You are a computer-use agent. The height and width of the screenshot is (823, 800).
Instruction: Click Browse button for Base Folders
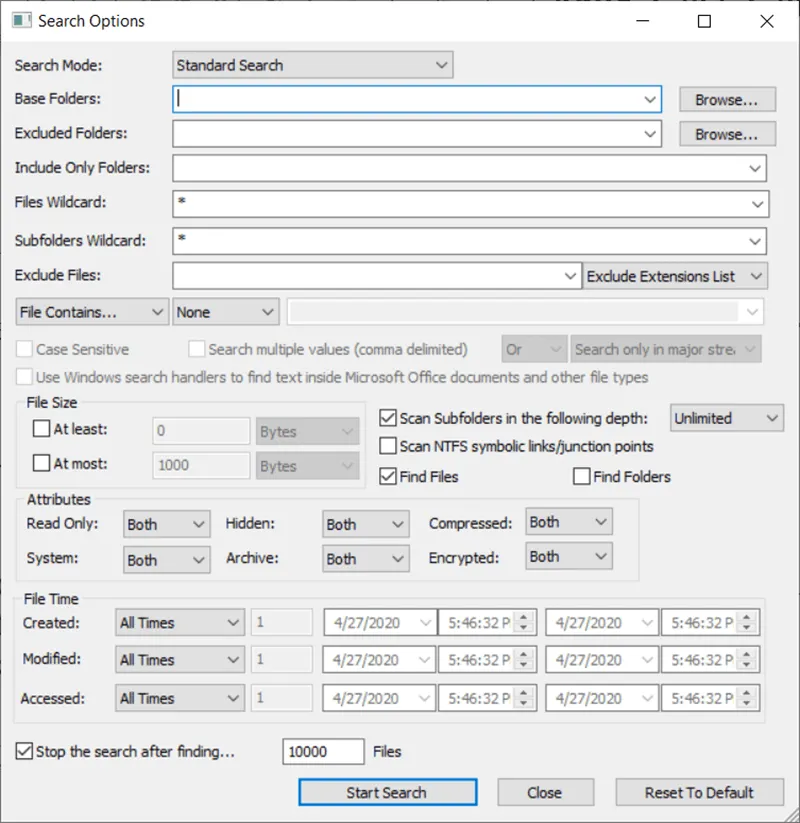click(x=727, y=100)
